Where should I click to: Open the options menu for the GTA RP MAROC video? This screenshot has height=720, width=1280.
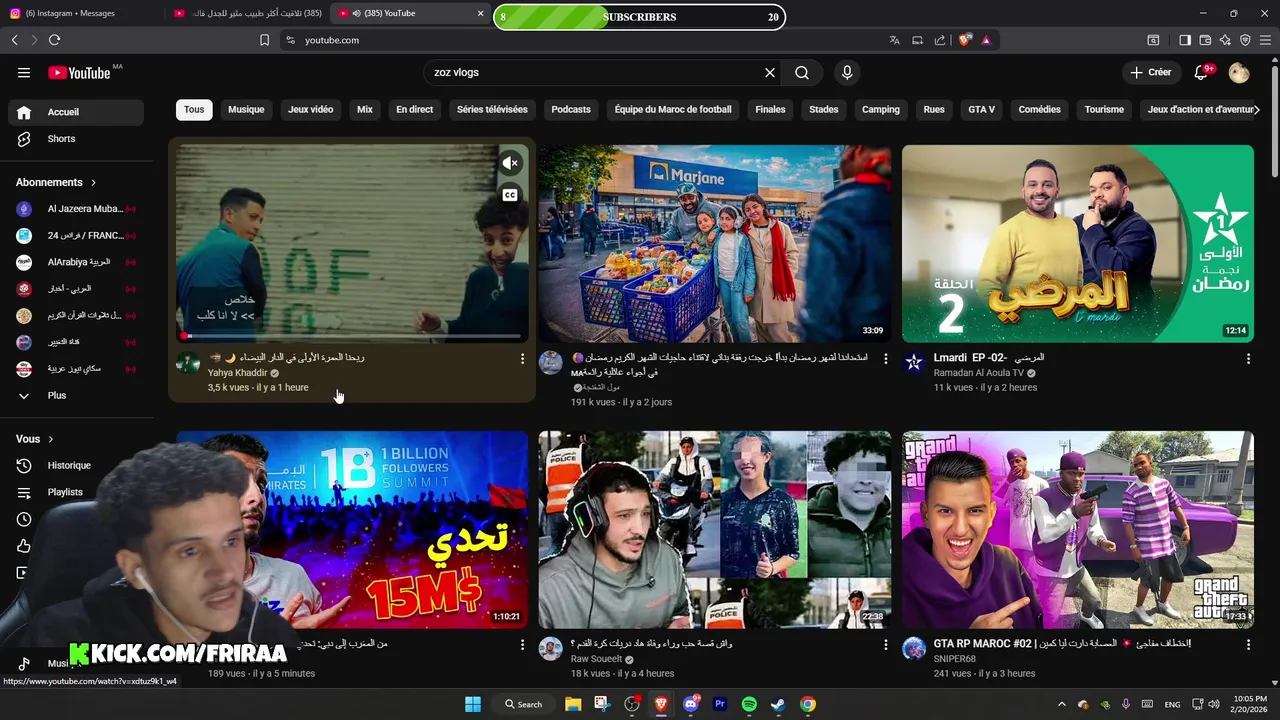click(x=1248, y=645)
